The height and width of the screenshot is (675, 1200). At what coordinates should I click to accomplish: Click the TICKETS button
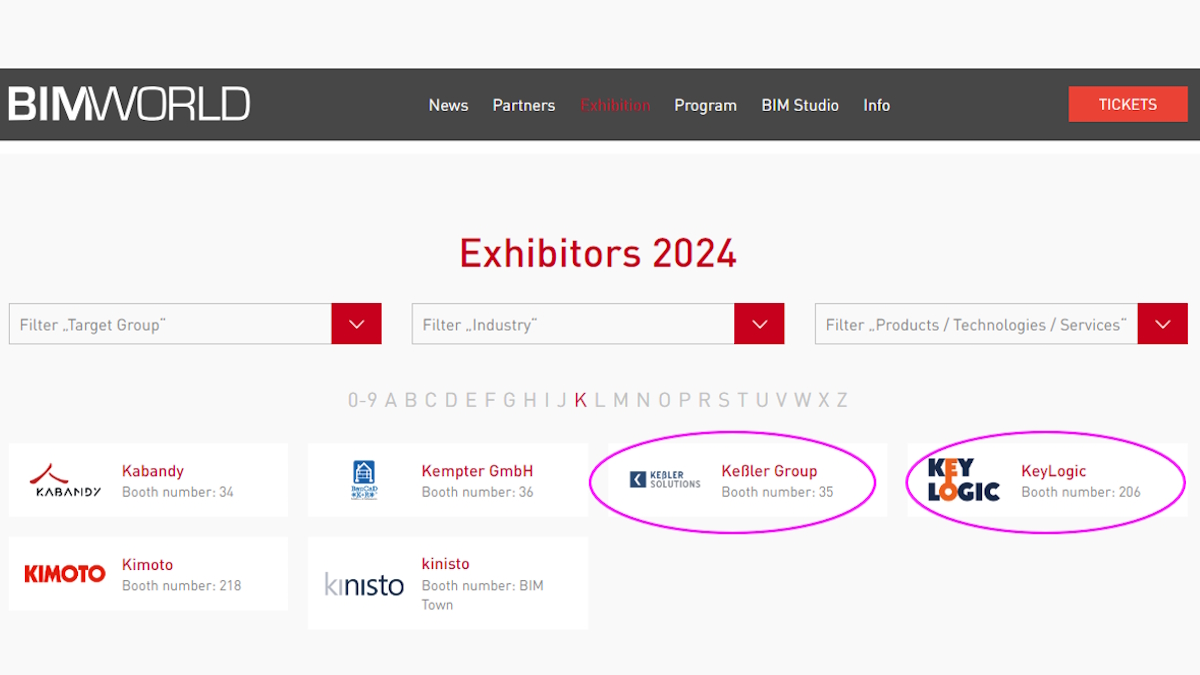pos(1128,104)
